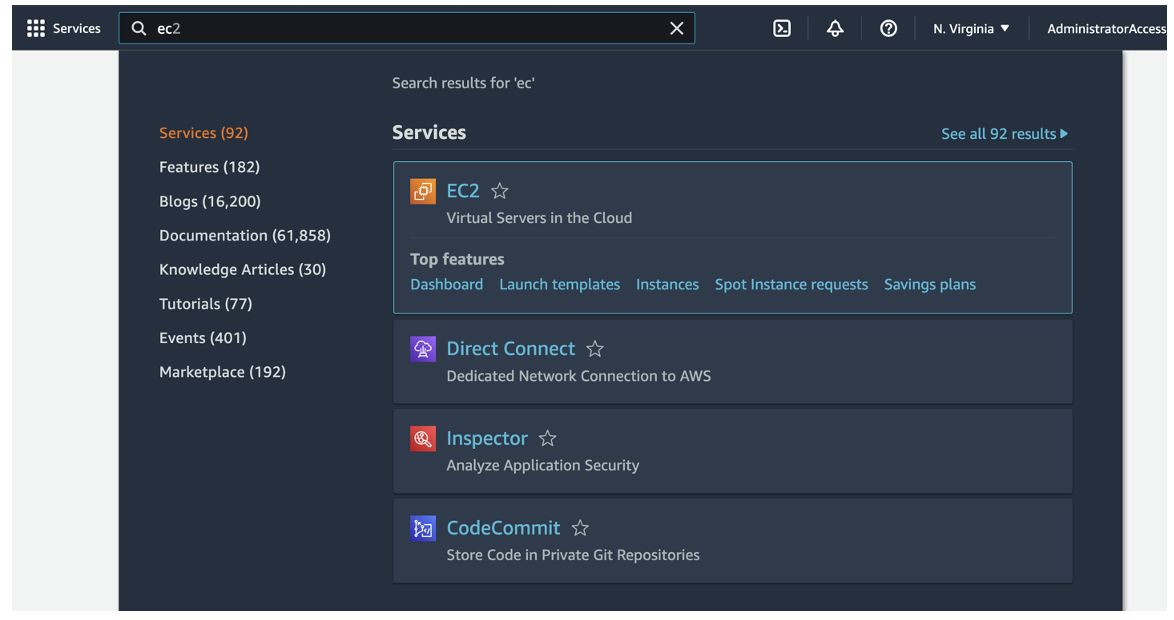This screenshot has width=1174, height=620.
Task: Expand See all 92 results
Action: point(1005,134)
